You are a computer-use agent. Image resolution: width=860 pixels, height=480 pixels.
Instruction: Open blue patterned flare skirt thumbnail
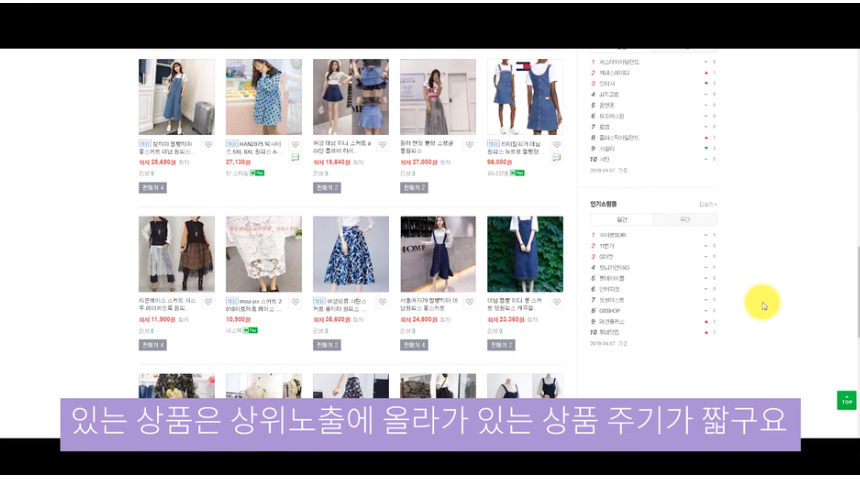351,254
